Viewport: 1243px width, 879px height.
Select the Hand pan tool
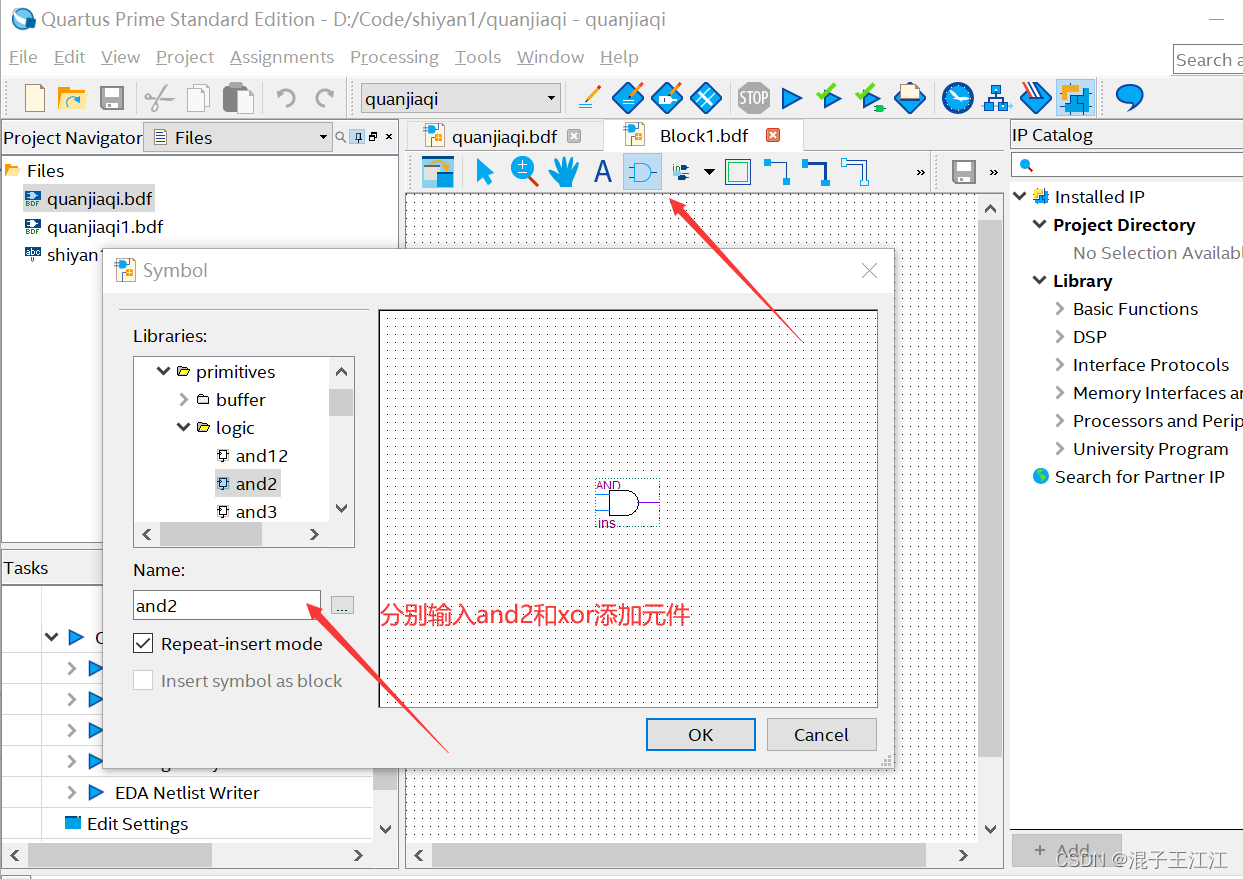point(563,172)
